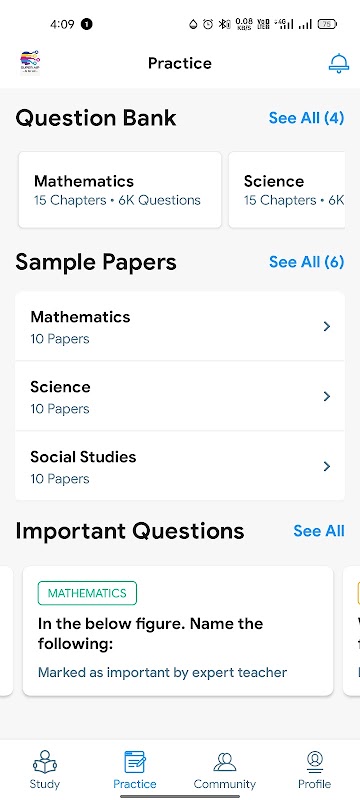Open the Study tab icon
Screen dimensions: 360x800
[x=45, y=762]
